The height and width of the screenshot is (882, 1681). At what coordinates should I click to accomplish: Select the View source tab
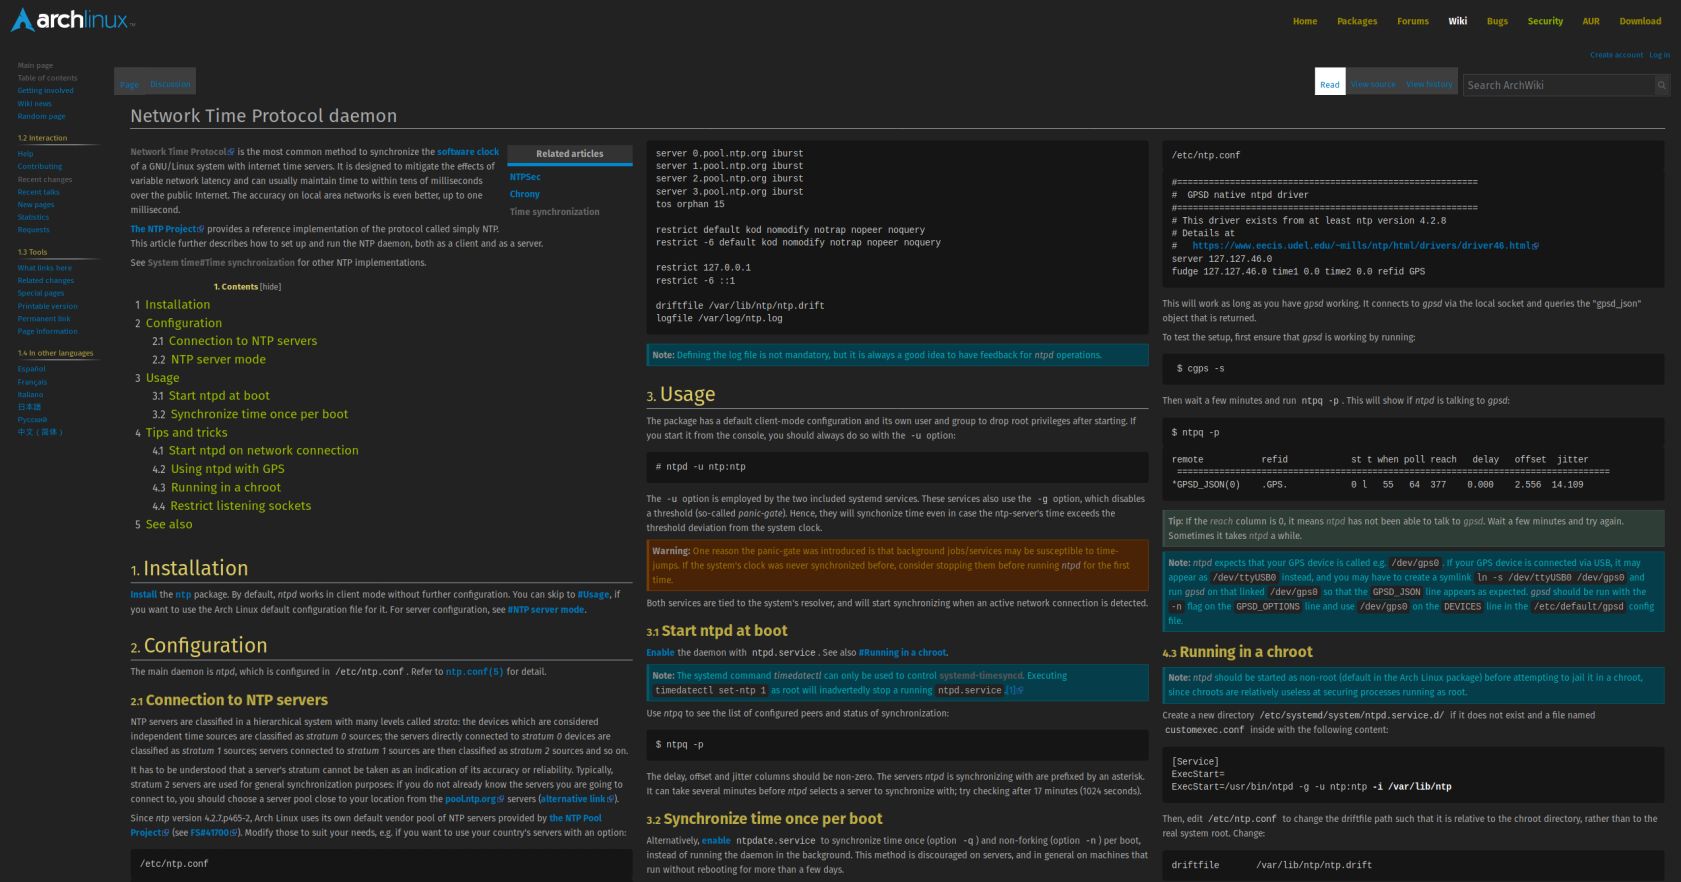click(x=1373, y=84)
